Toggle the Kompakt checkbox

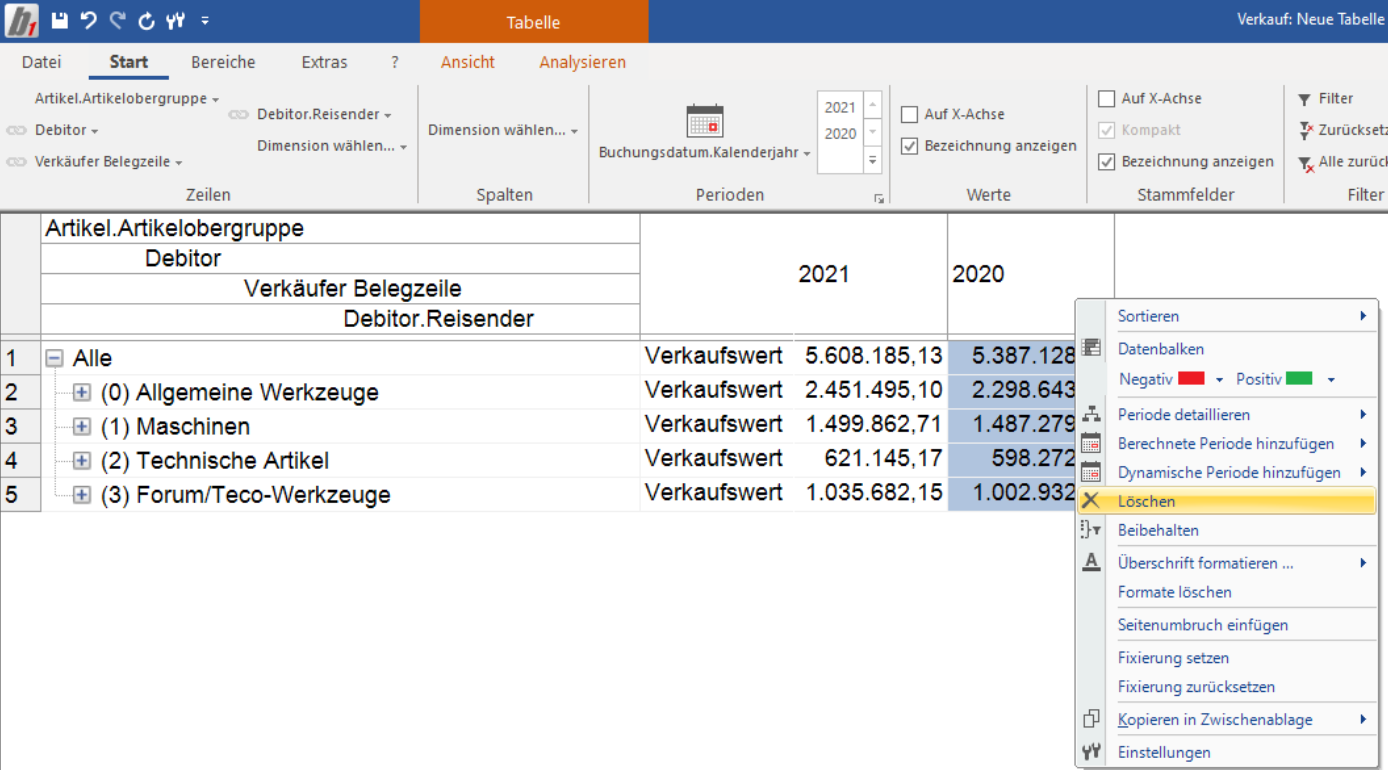(1106, 130)
